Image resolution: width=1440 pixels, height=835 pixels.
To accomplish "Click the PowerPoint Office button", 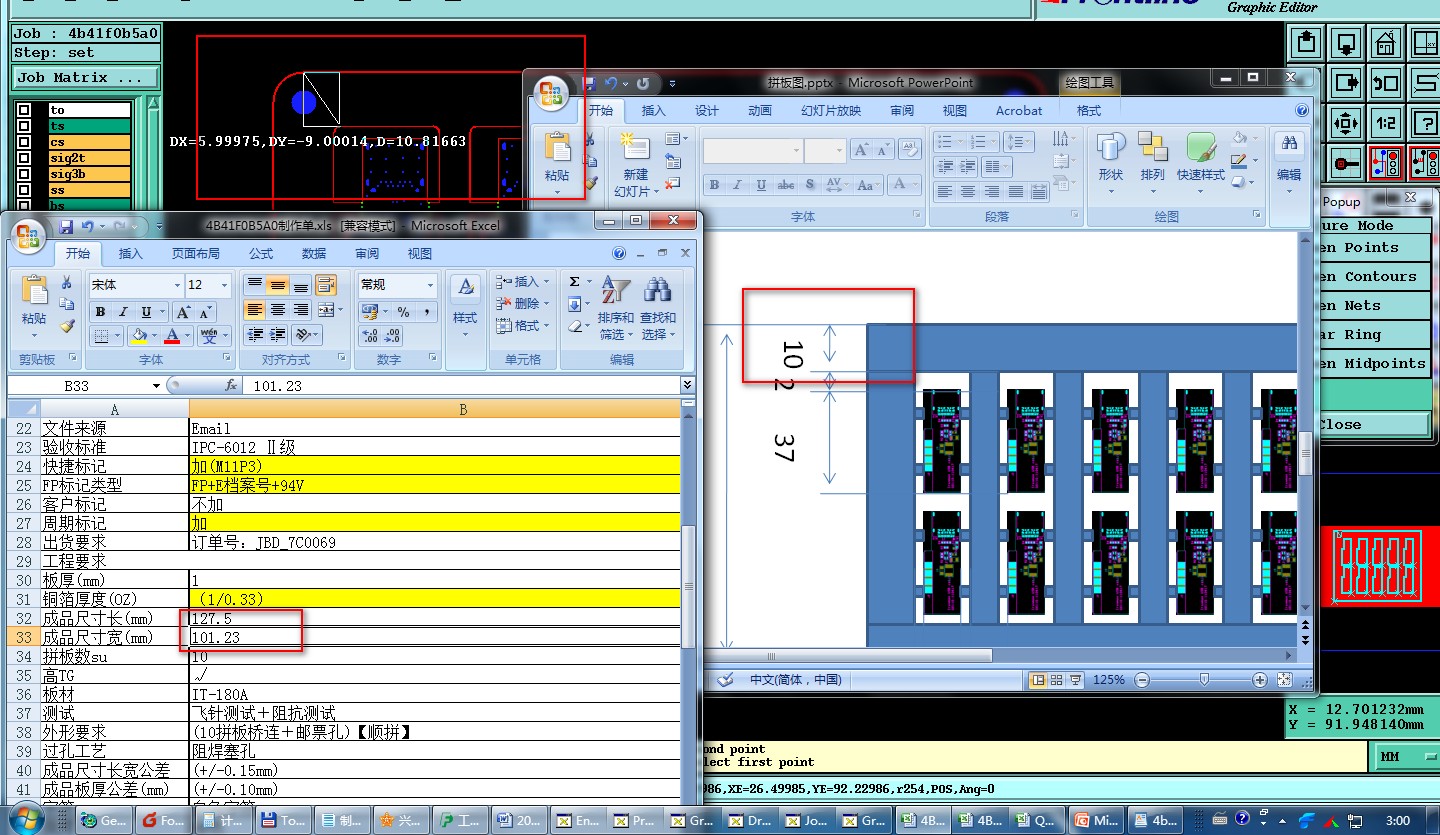I will pyautogui.click(x=551, y=93).
